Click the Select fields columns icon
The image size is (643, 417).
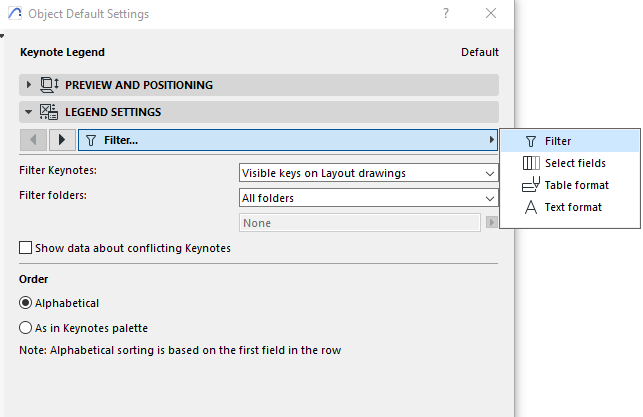(530, 163)
